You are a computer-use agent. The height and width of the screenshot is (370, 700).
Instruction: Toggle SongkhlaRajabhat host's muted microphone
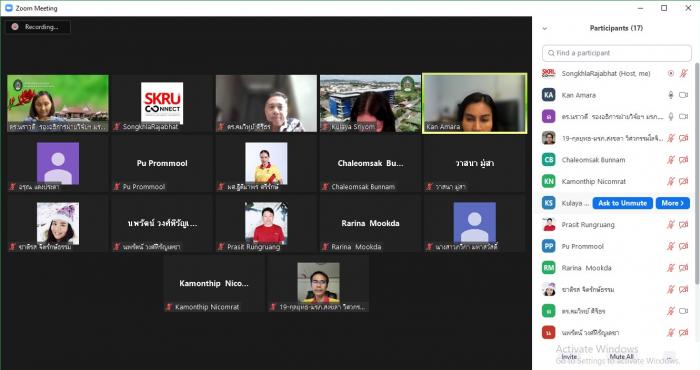[x=683, y=73]
